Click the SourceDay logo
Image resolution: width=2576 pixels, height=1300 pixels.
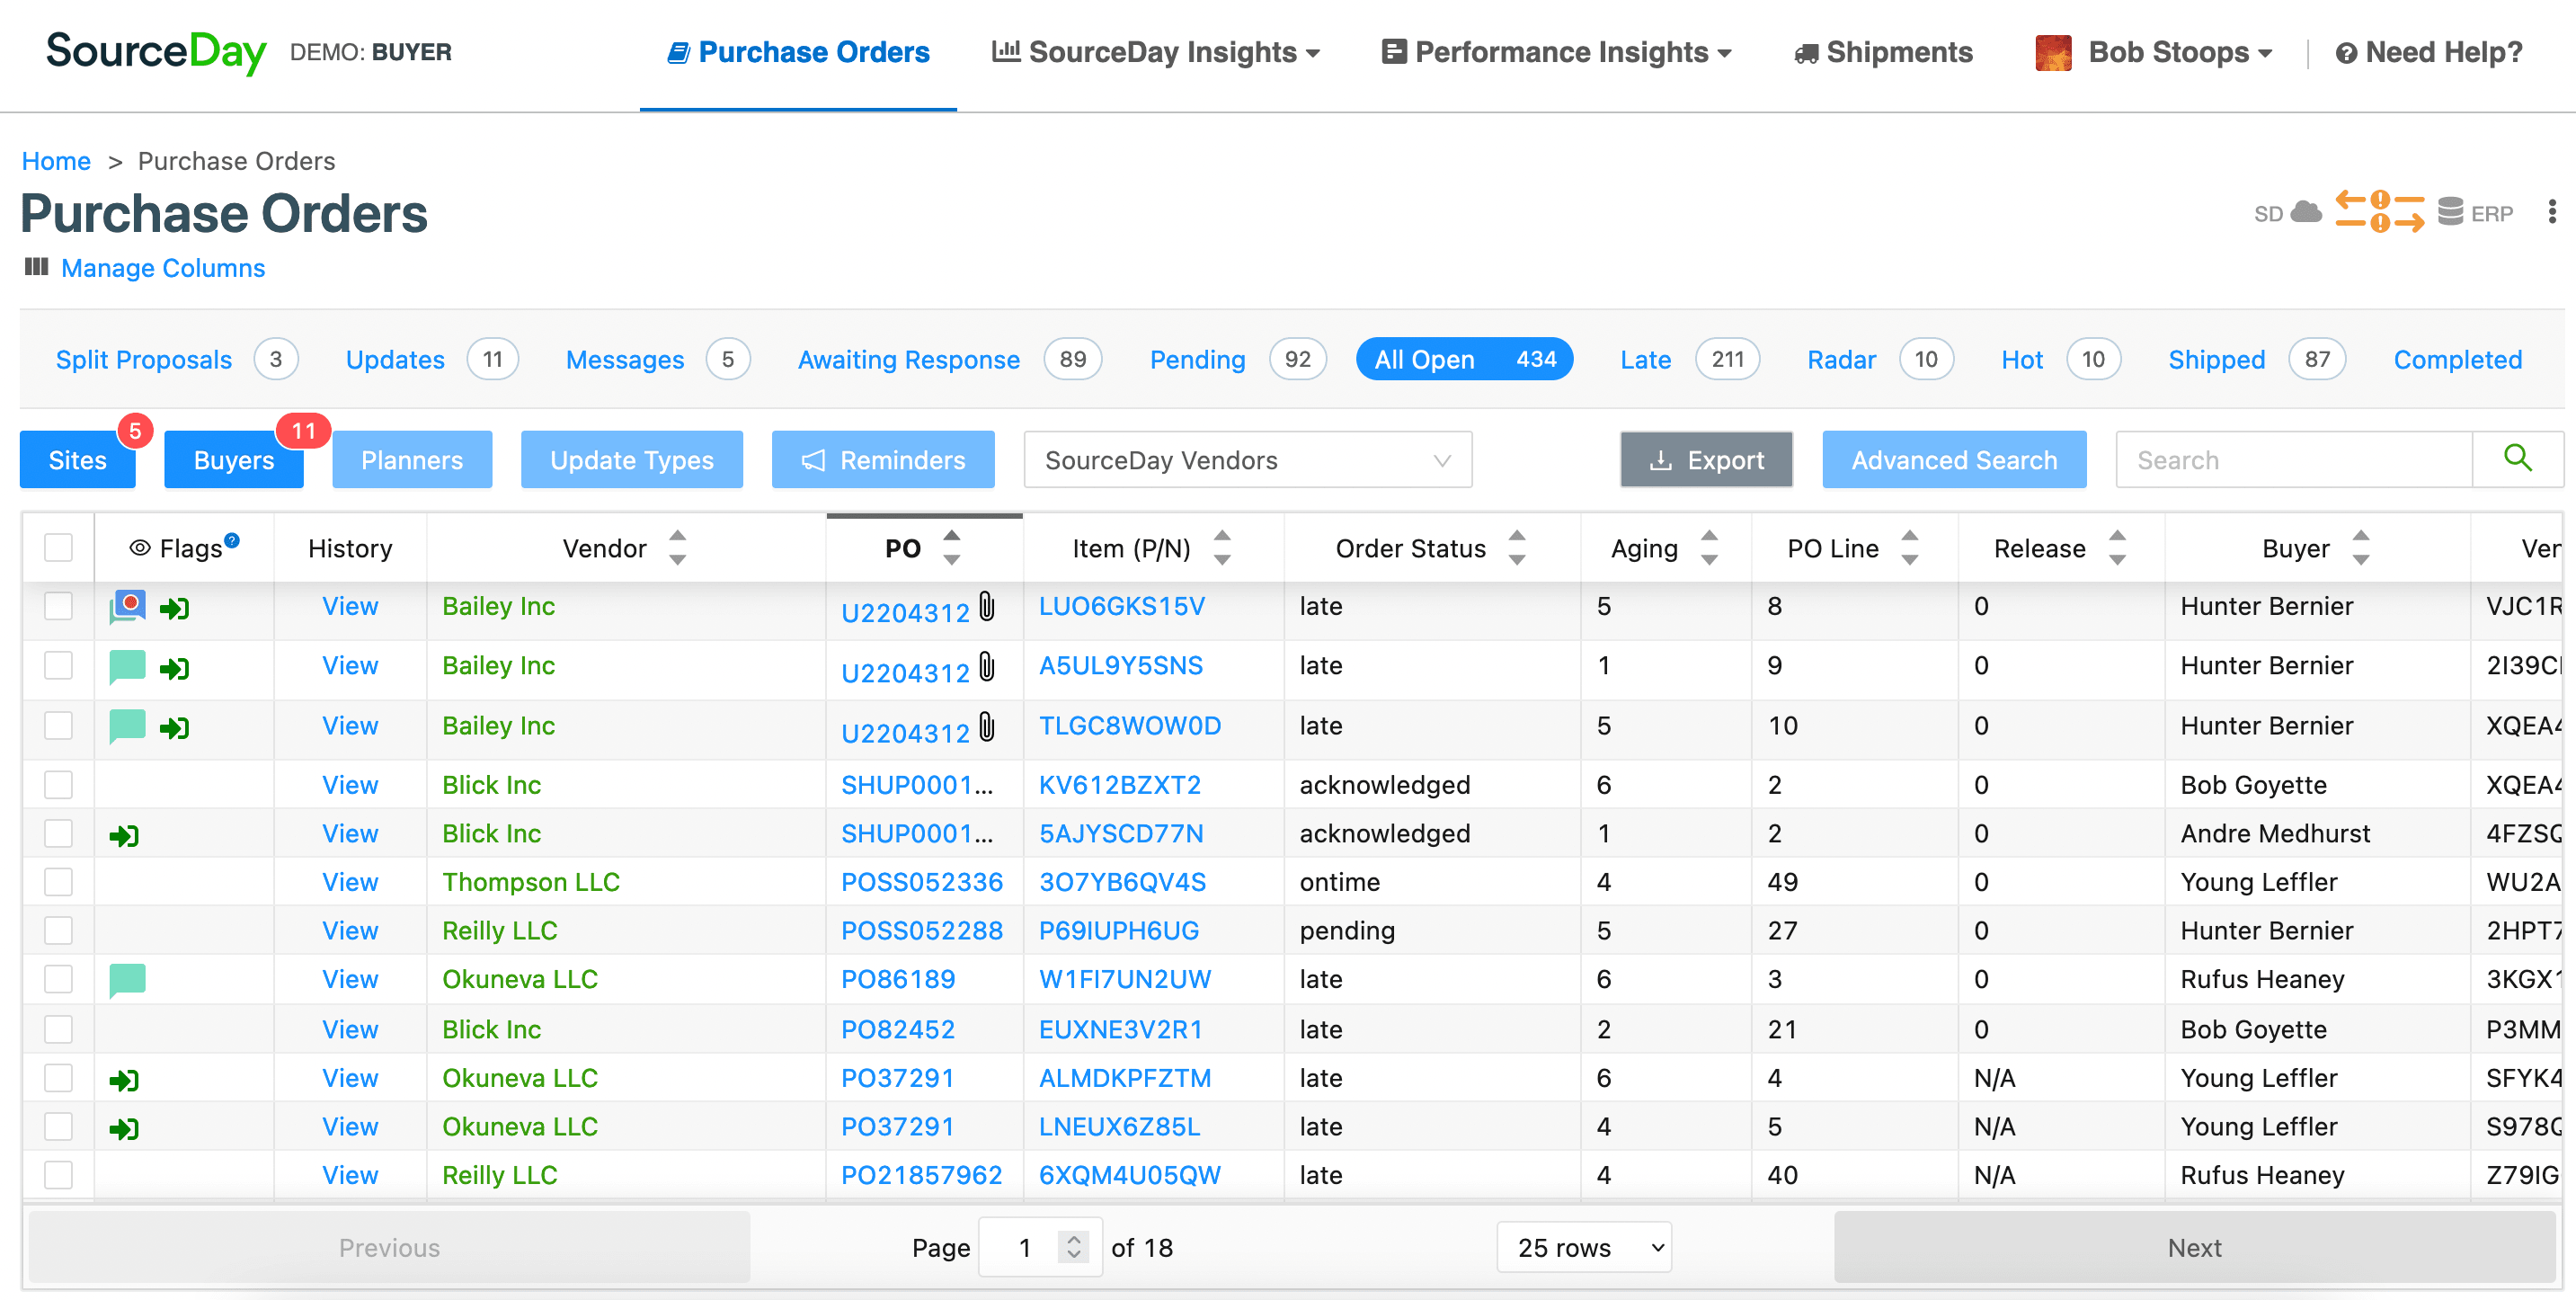coord(156,52)
